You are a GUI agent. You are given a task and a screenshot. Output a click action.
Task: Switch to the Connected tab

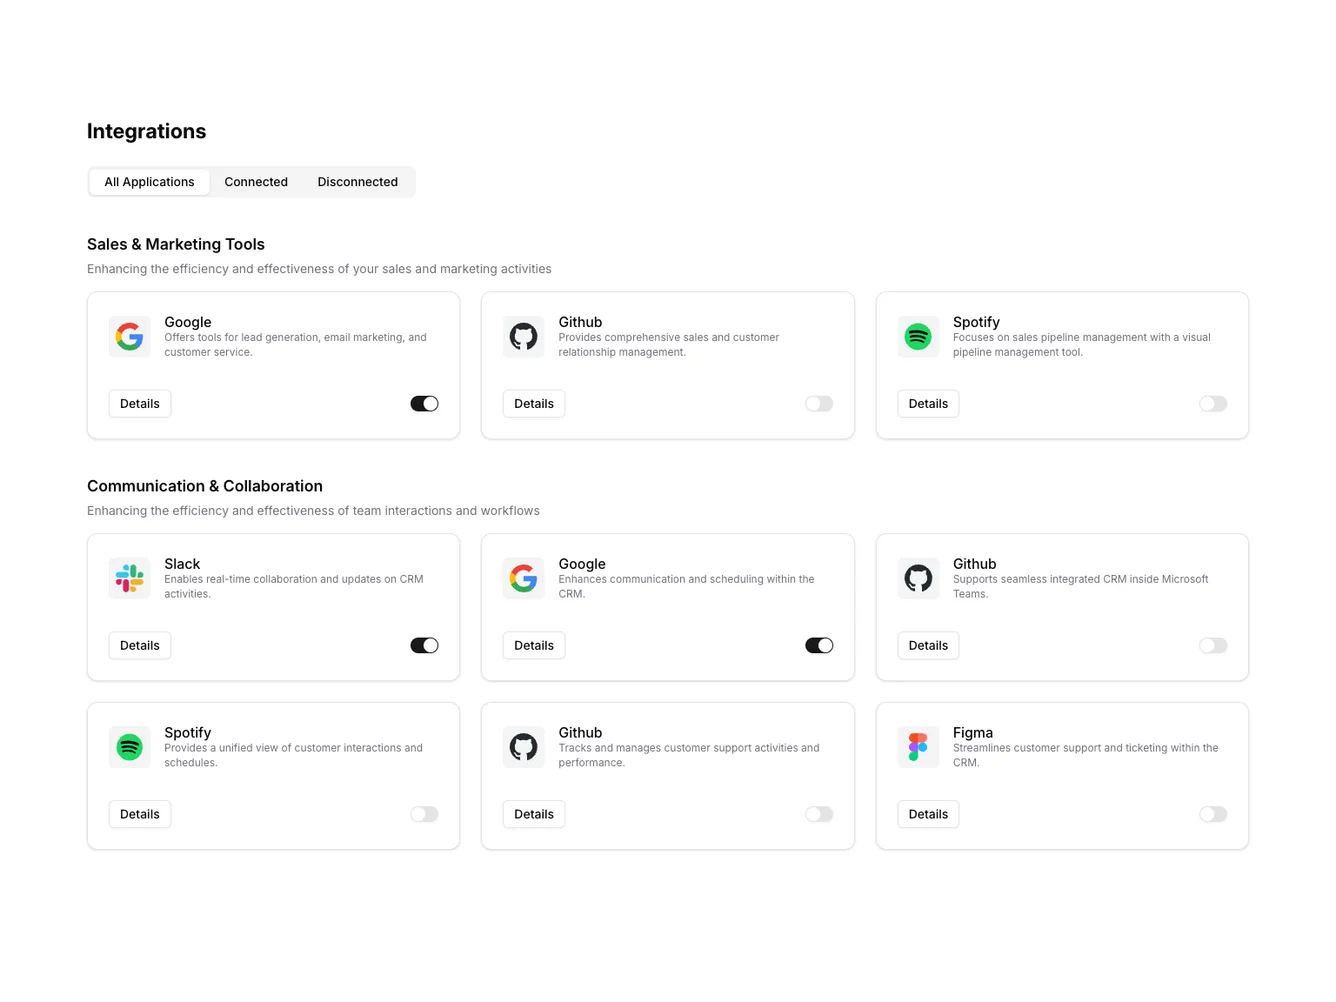click(256, 181)
